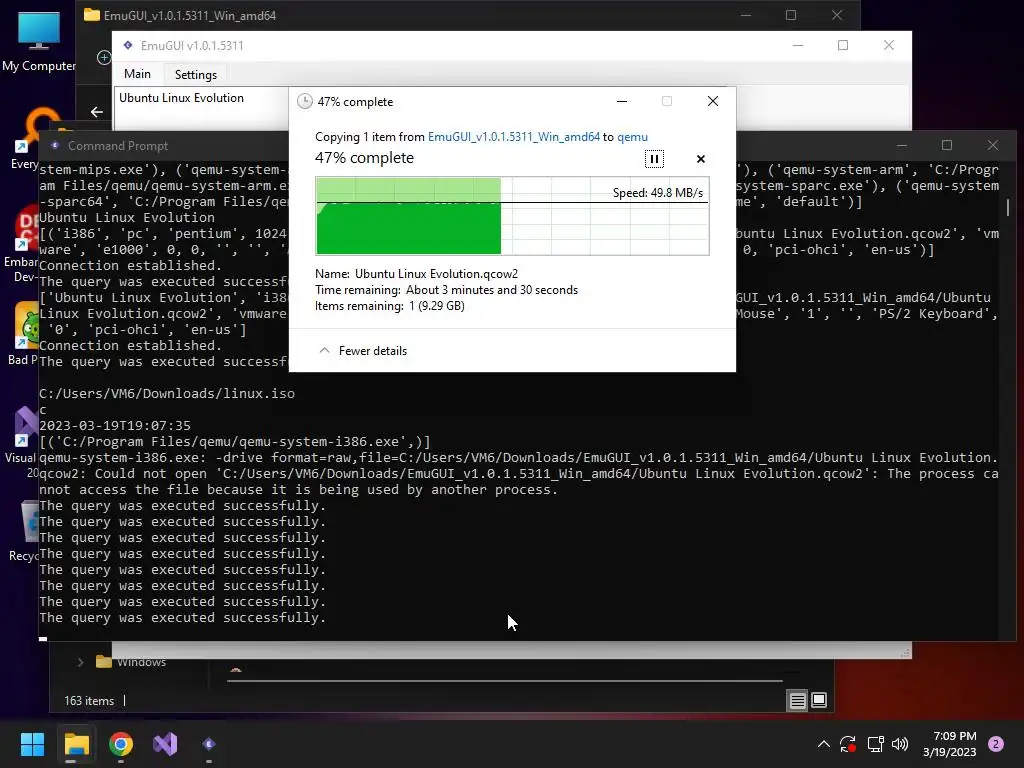
Task: Click the clock icon in copy dialog title
Action: (x=304, y=101)
